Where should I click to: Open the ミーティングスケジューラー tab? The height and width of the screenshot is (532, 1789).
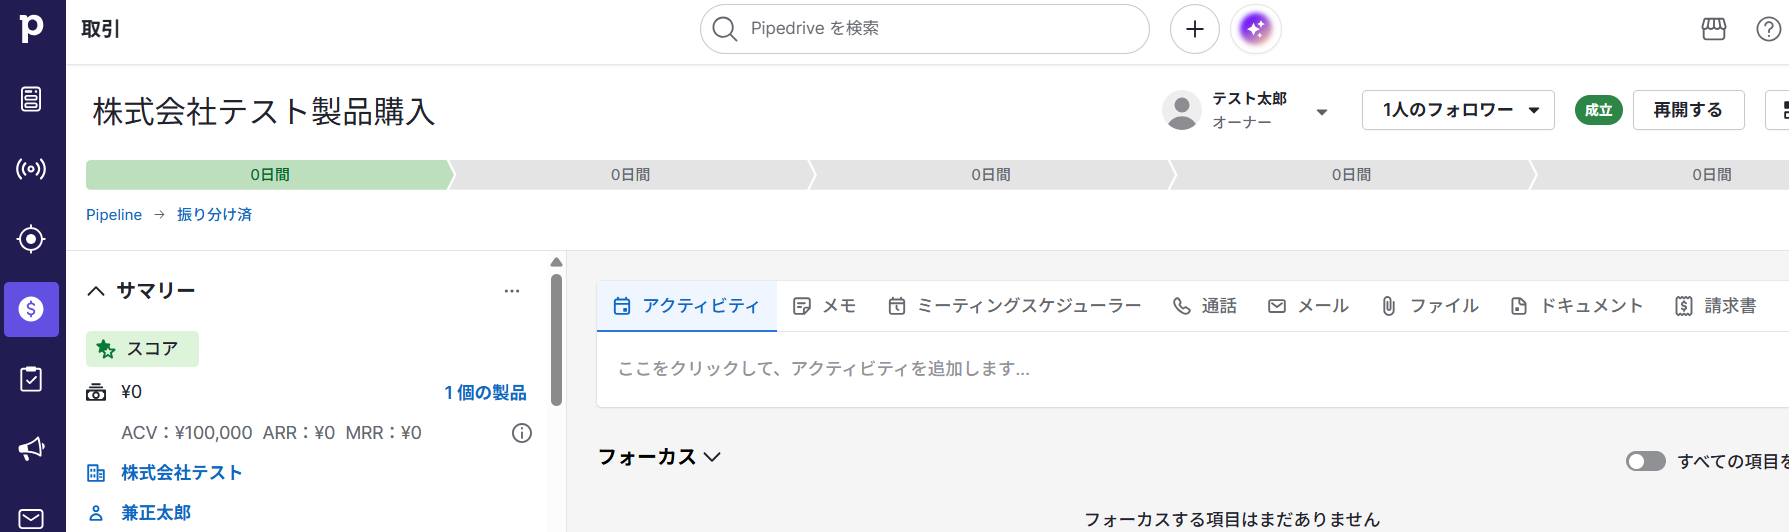(x=1014, y=306)
